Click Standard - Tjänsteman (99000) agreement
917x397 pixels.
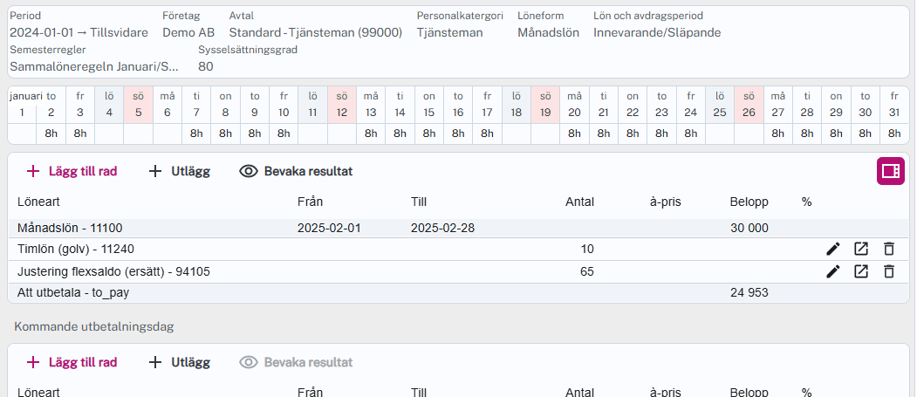coord(316,33)
